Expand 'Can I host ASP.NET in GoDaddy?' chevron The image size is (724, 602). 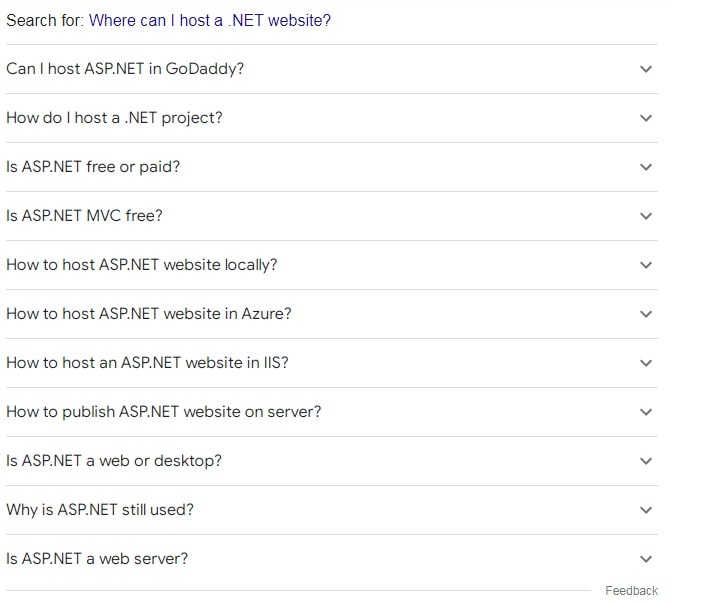[x=645, y=69]
